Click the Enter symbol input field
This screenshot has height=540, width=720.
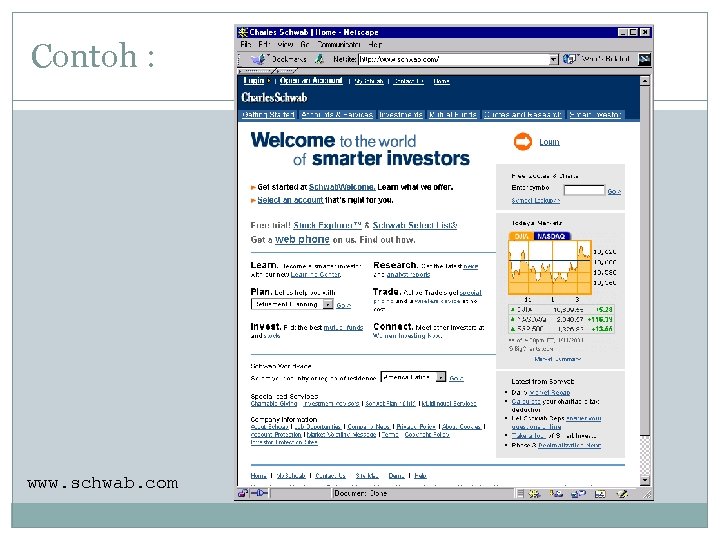(x=584, y=190)
